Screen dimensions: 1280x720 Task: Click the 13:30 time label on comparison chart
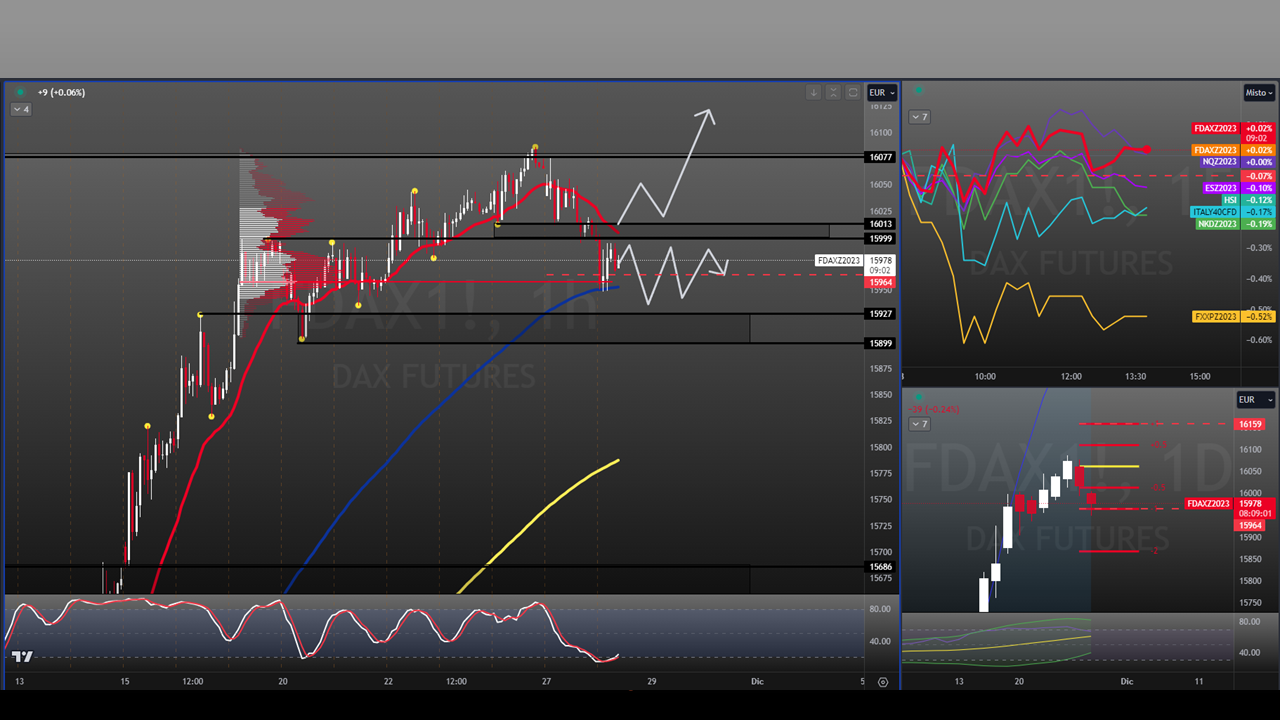(1135, 377)
